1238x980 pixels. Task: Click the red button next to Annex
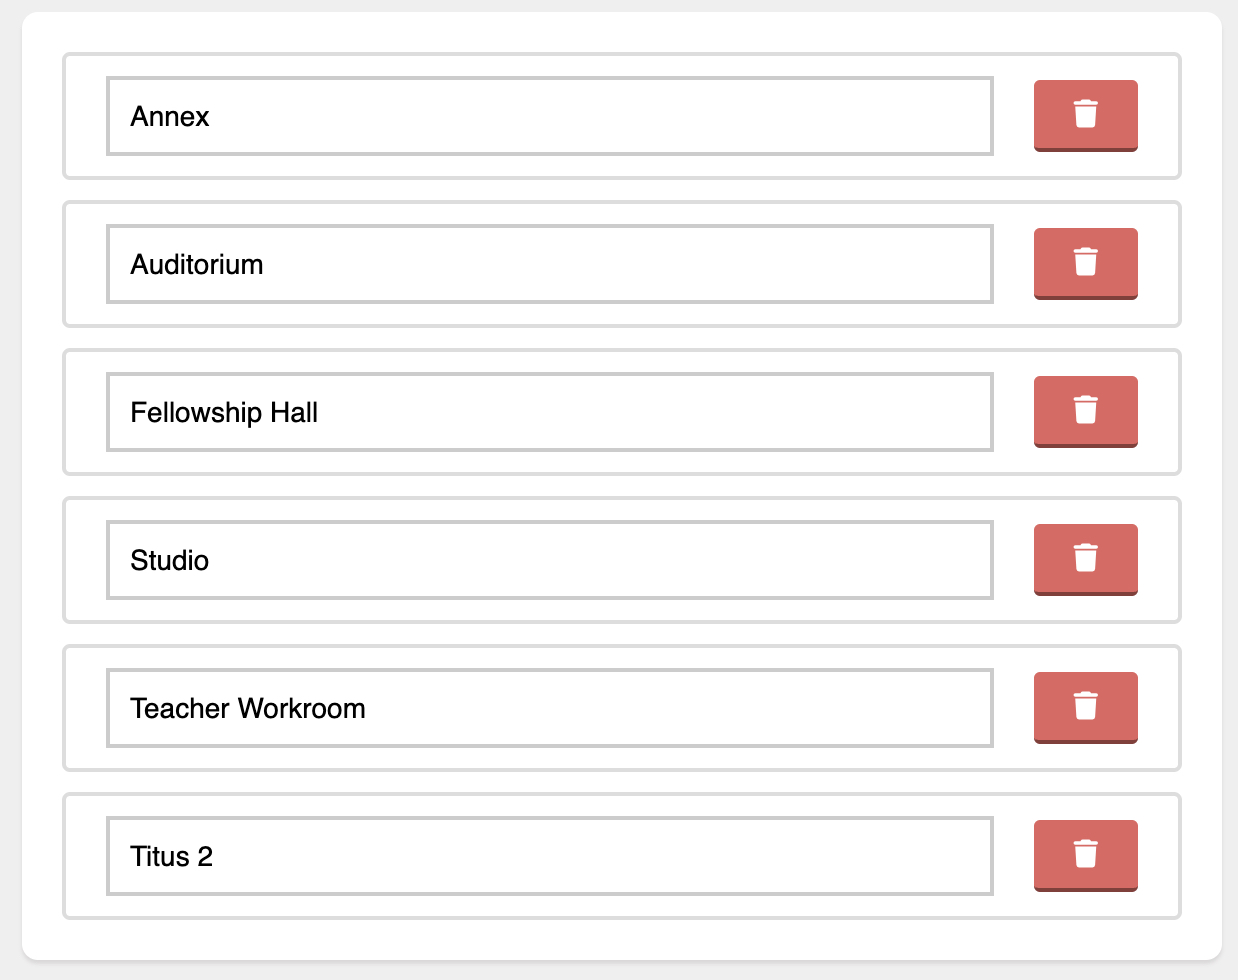(x=1085, y=116)
